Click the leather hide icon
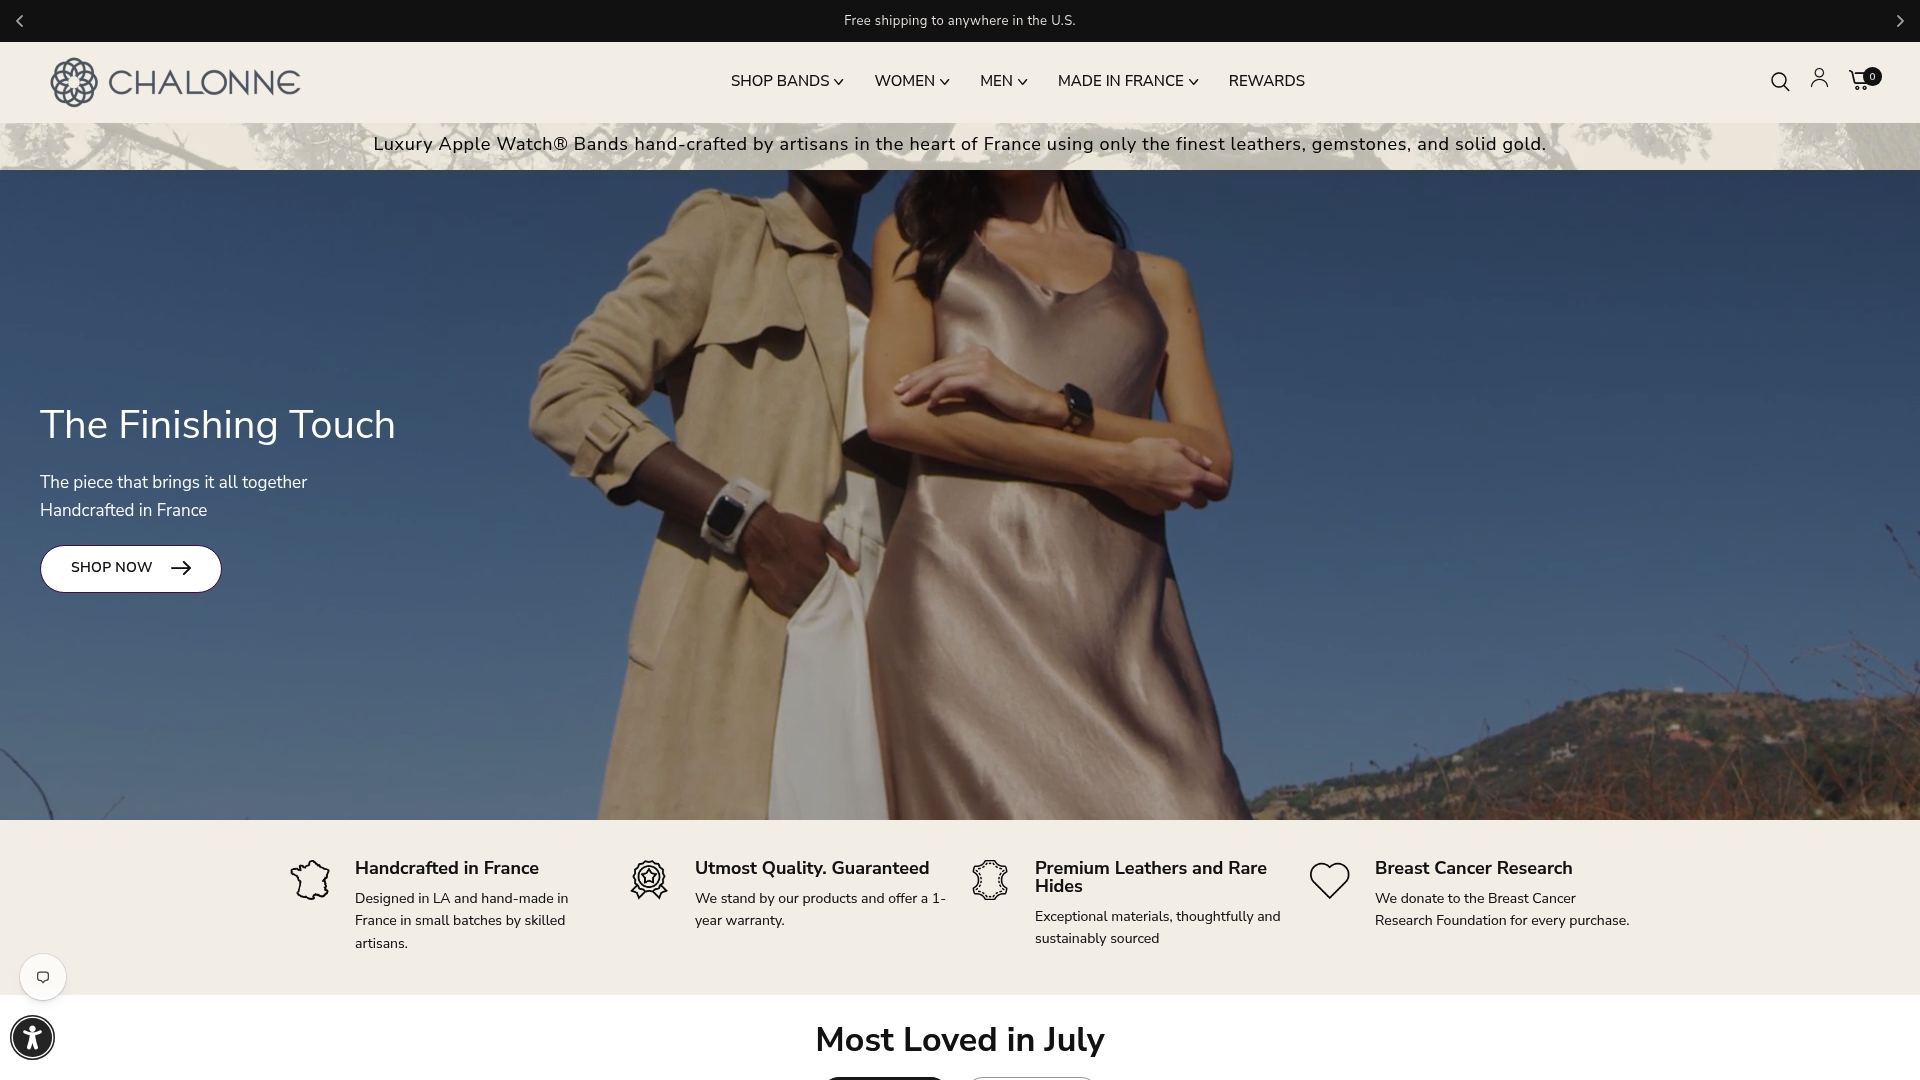The height and width of the screenshot is (1080, 1920). pos(990,880)
